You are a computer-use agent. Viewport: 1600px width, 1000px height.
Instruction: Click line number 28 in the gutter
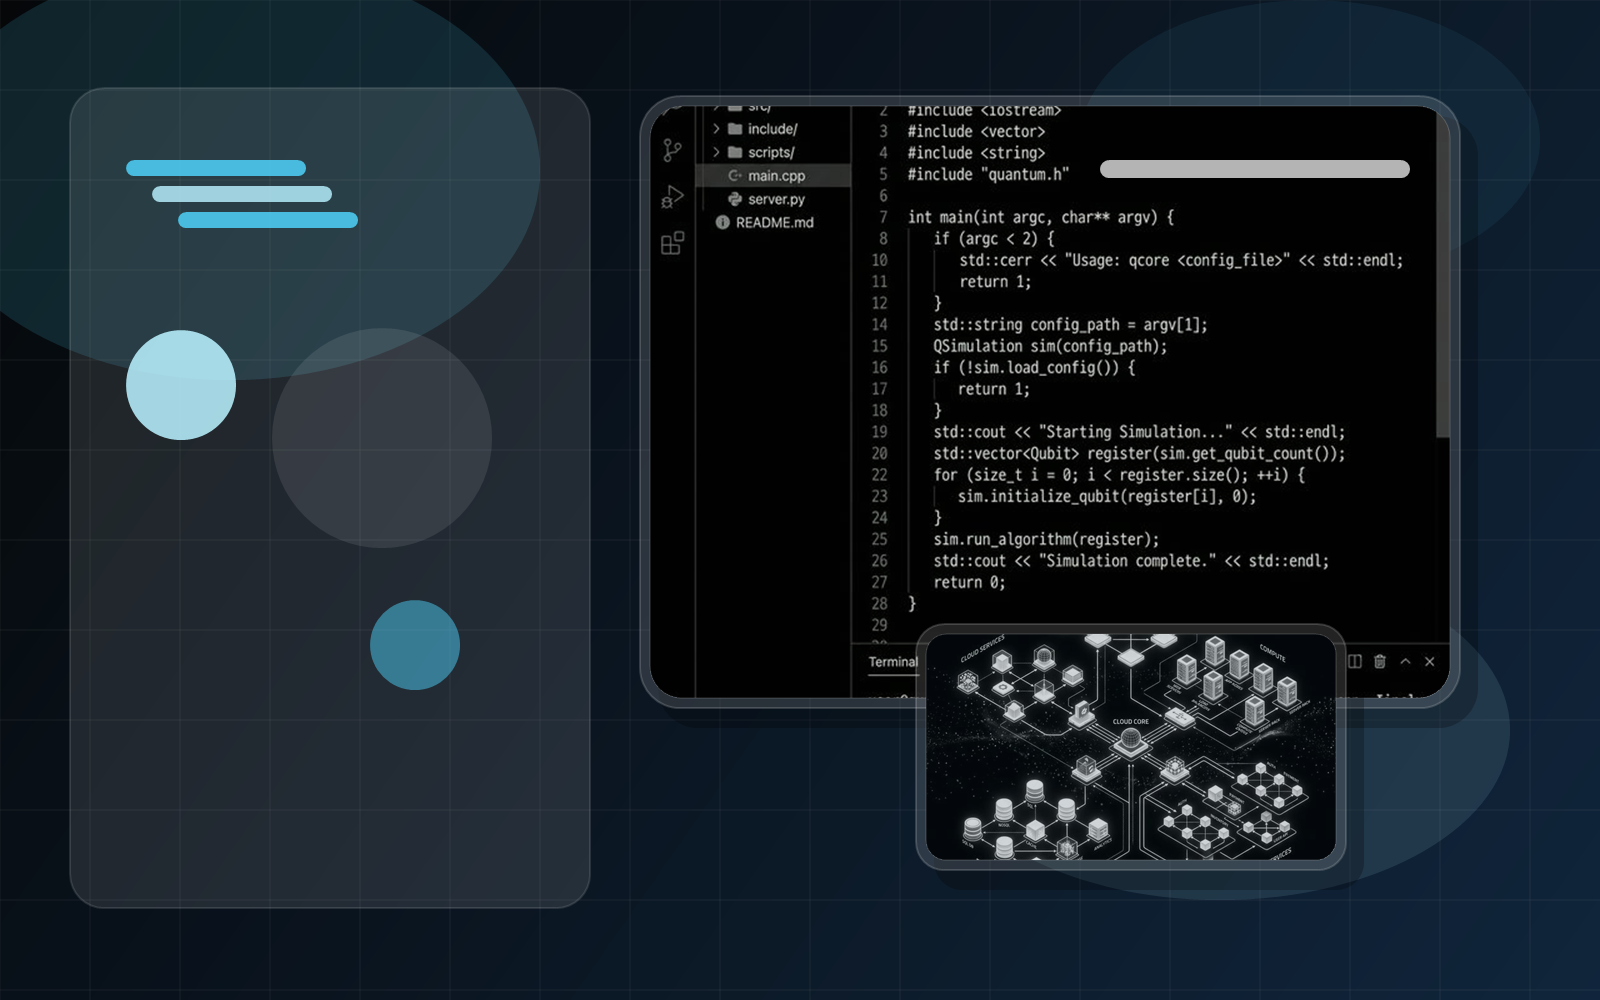pyautogui.click(x=879, y=604)
